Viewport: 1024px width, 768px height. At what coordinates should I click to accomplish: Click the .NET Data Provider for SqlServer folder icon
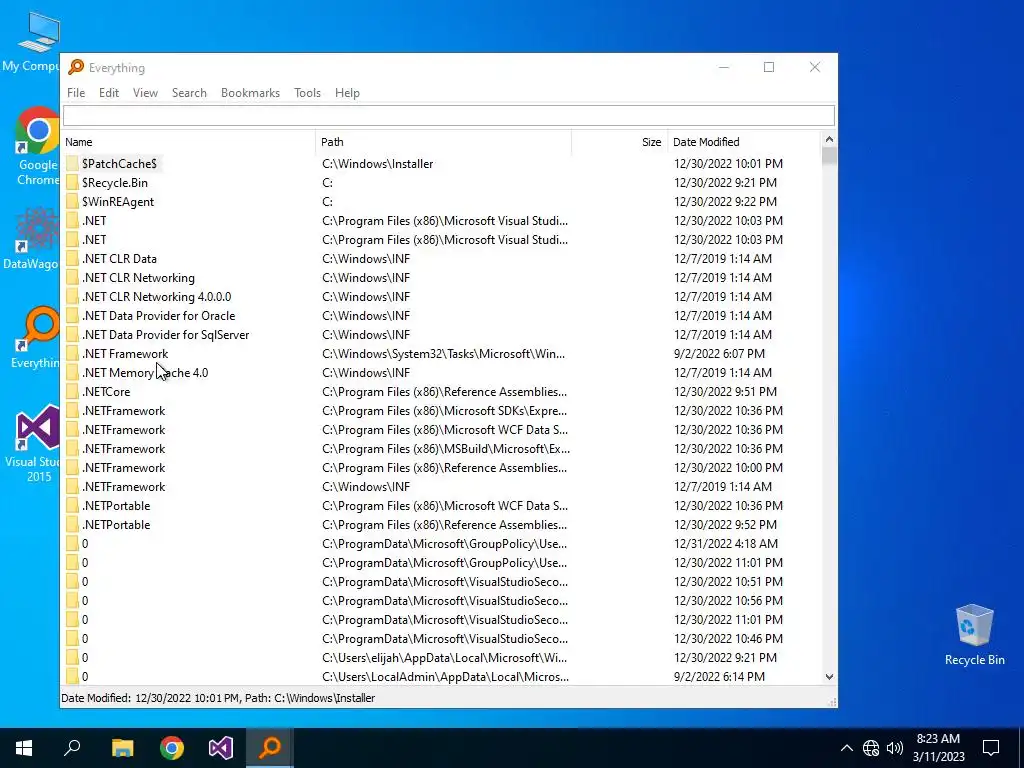(x=72, y=334)
